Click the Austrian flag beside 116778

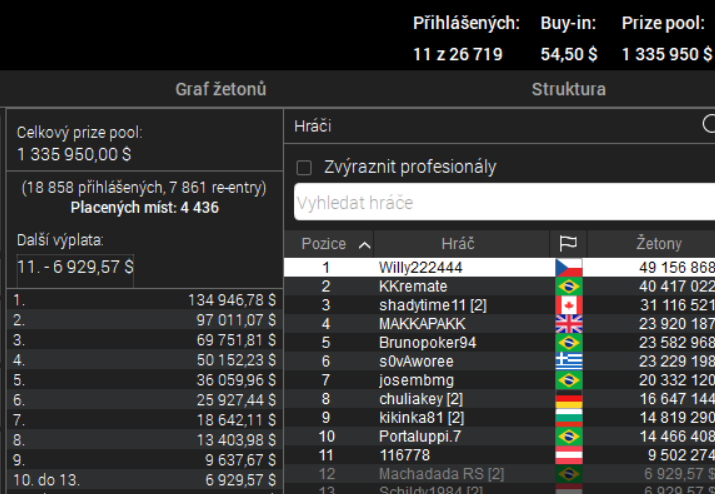tap(569, 455)
